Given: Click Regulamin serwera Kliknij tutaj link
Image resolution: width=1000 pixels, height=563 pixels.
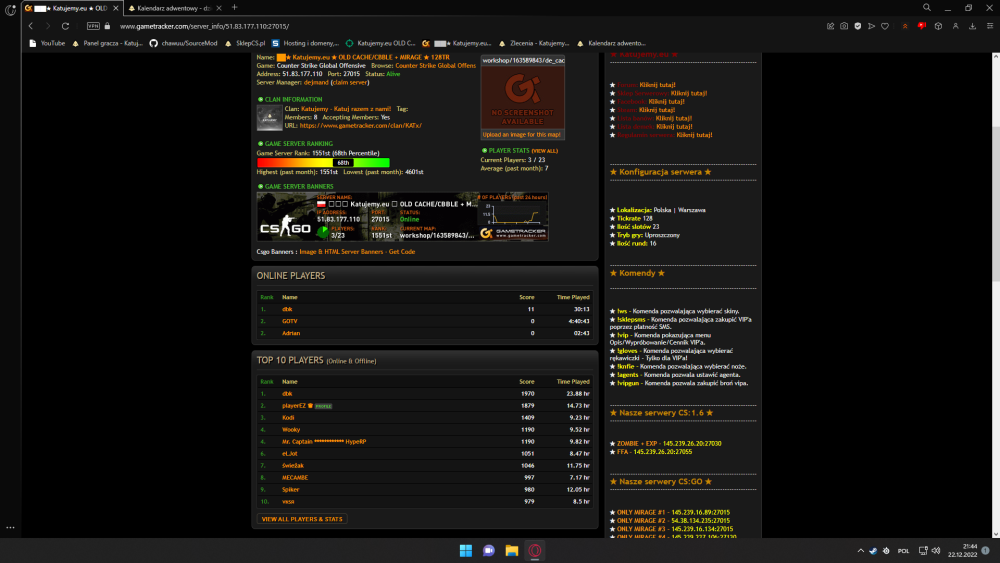Looking at the screenshot, I should point(695,135).
